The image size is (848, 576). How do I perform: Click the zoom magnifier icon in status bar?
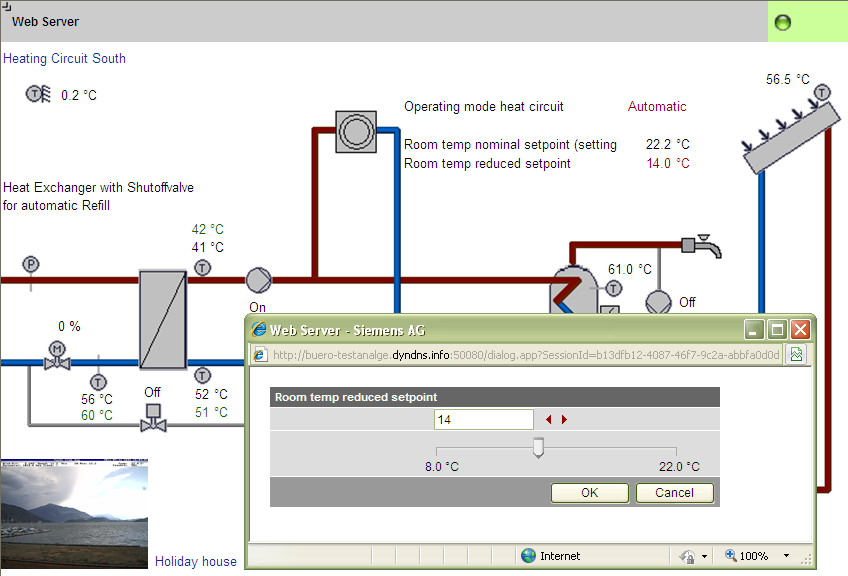pos(730,555)
